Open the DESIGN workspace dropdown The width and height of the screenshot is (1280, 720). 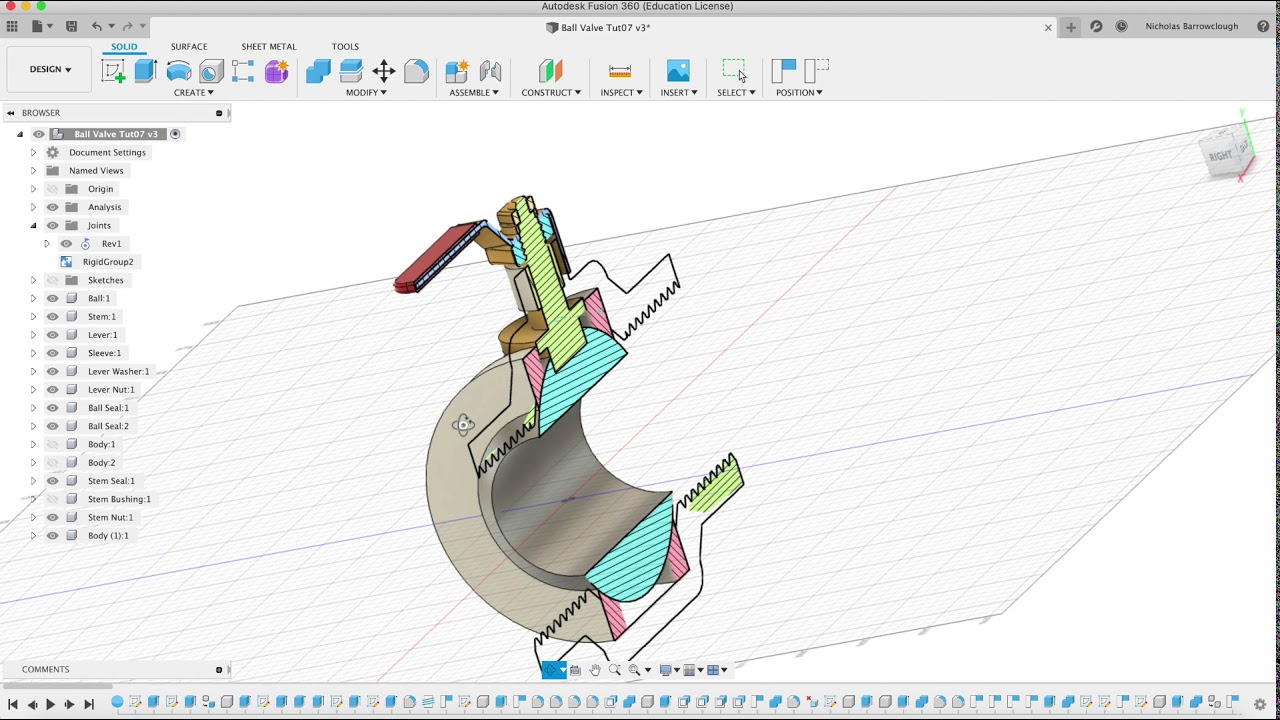click(x=50, y=70)
